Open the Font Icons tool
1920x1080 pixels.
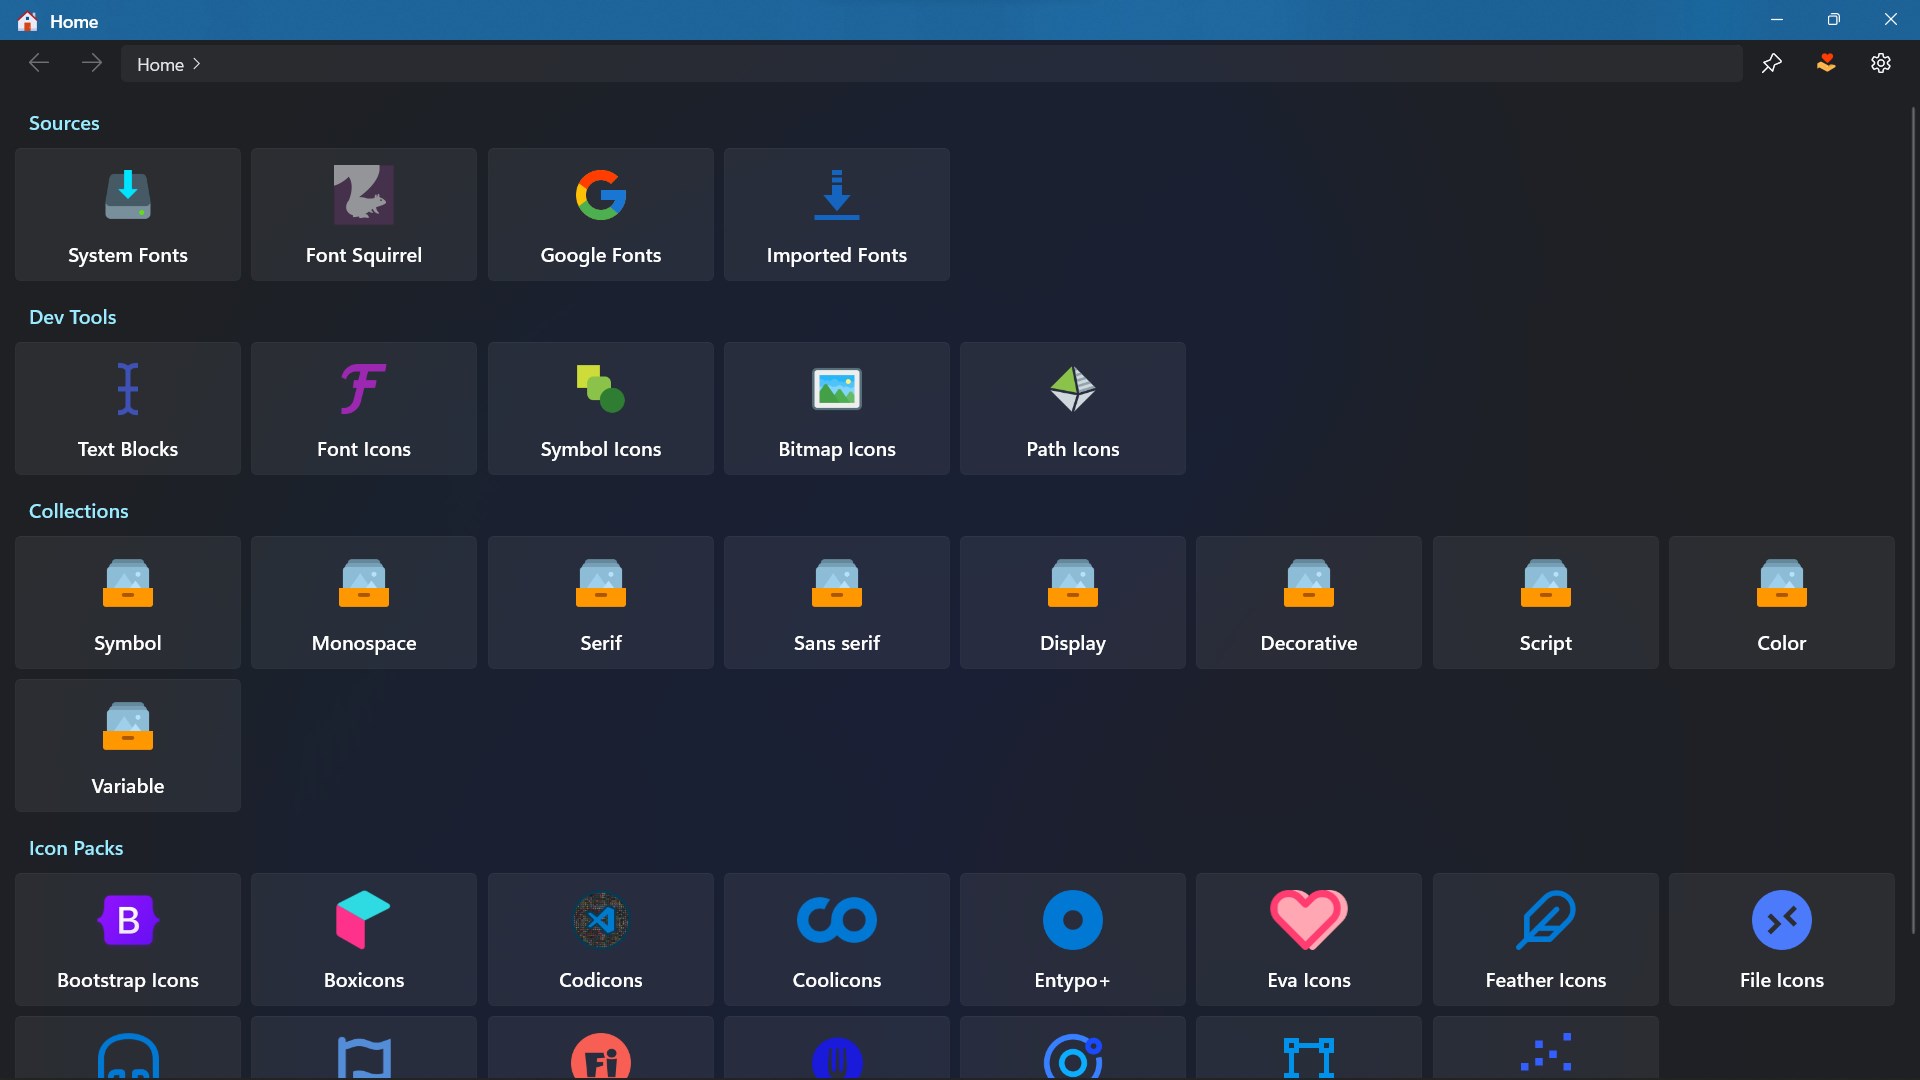tap(364, 408)
